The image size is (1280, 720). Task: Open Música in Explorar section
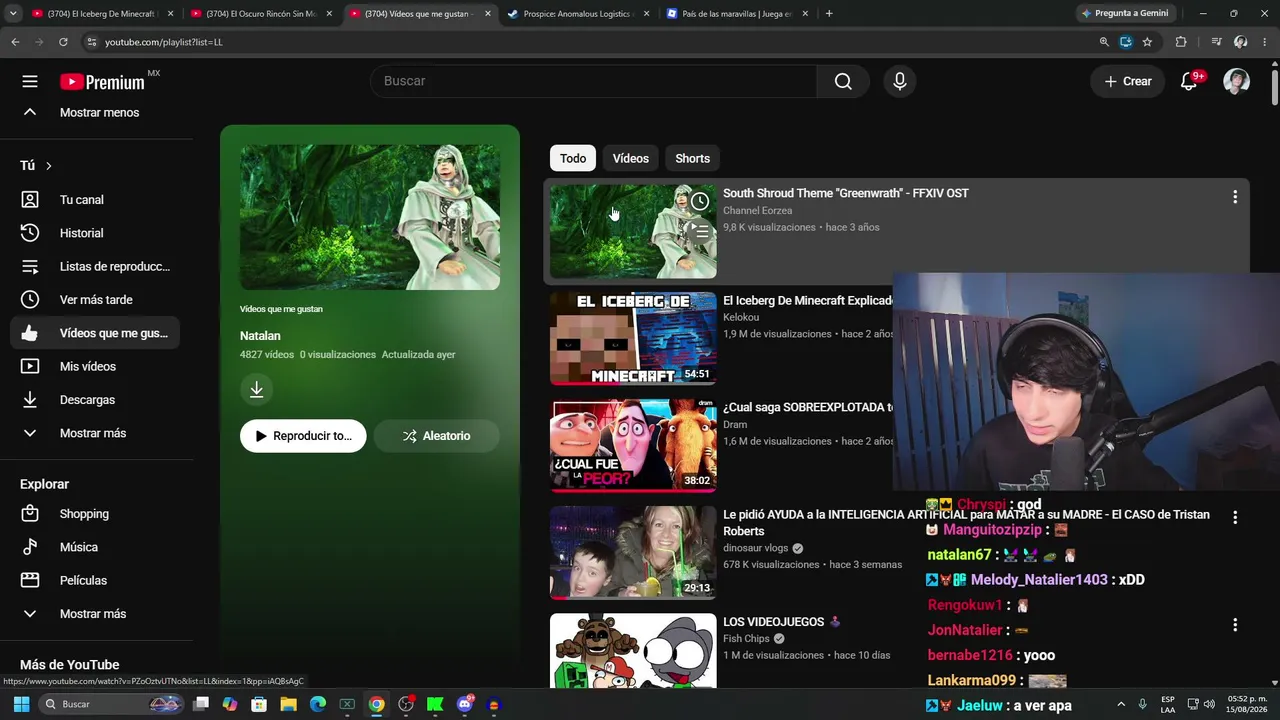95,547
